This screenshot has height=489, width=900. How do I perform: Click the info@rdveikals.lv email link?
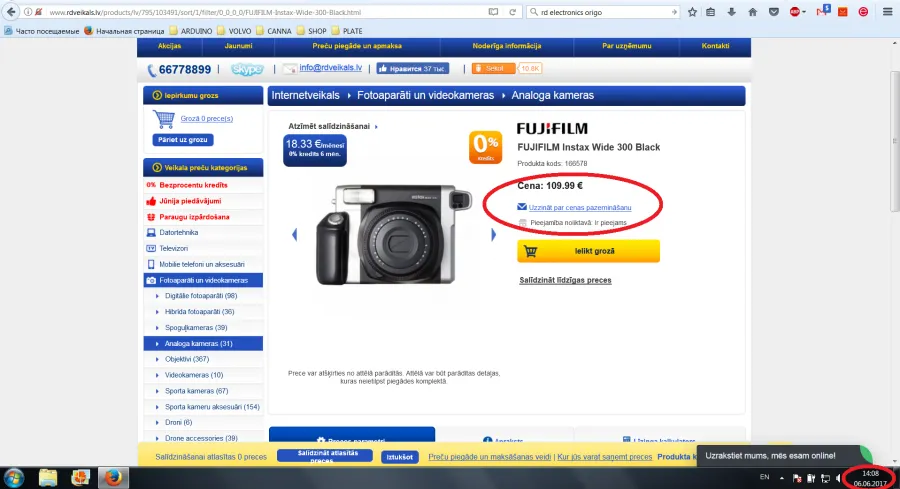[x=331, y=68]
